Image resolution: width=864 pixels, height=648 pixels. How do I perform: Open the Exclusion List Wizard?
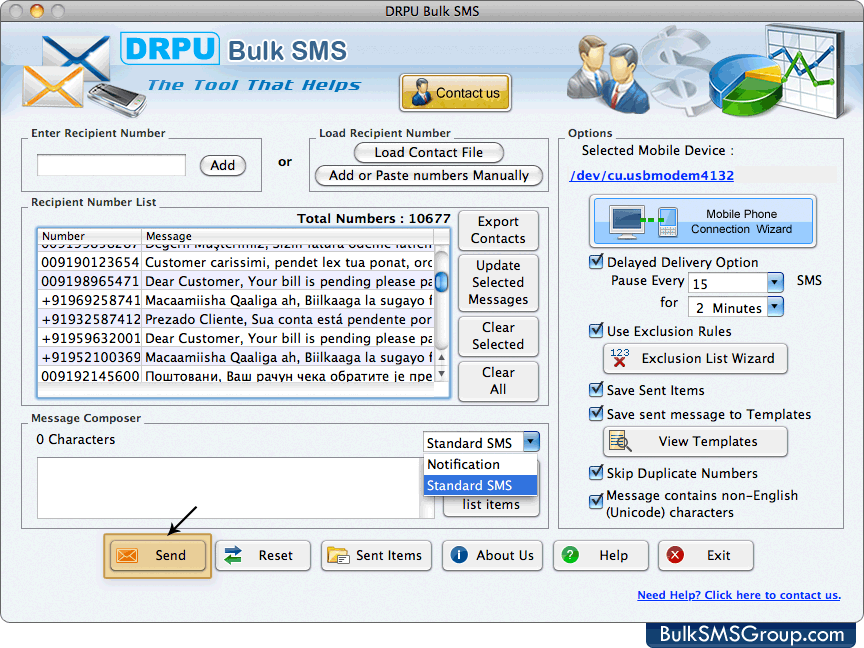coord(694,359)
